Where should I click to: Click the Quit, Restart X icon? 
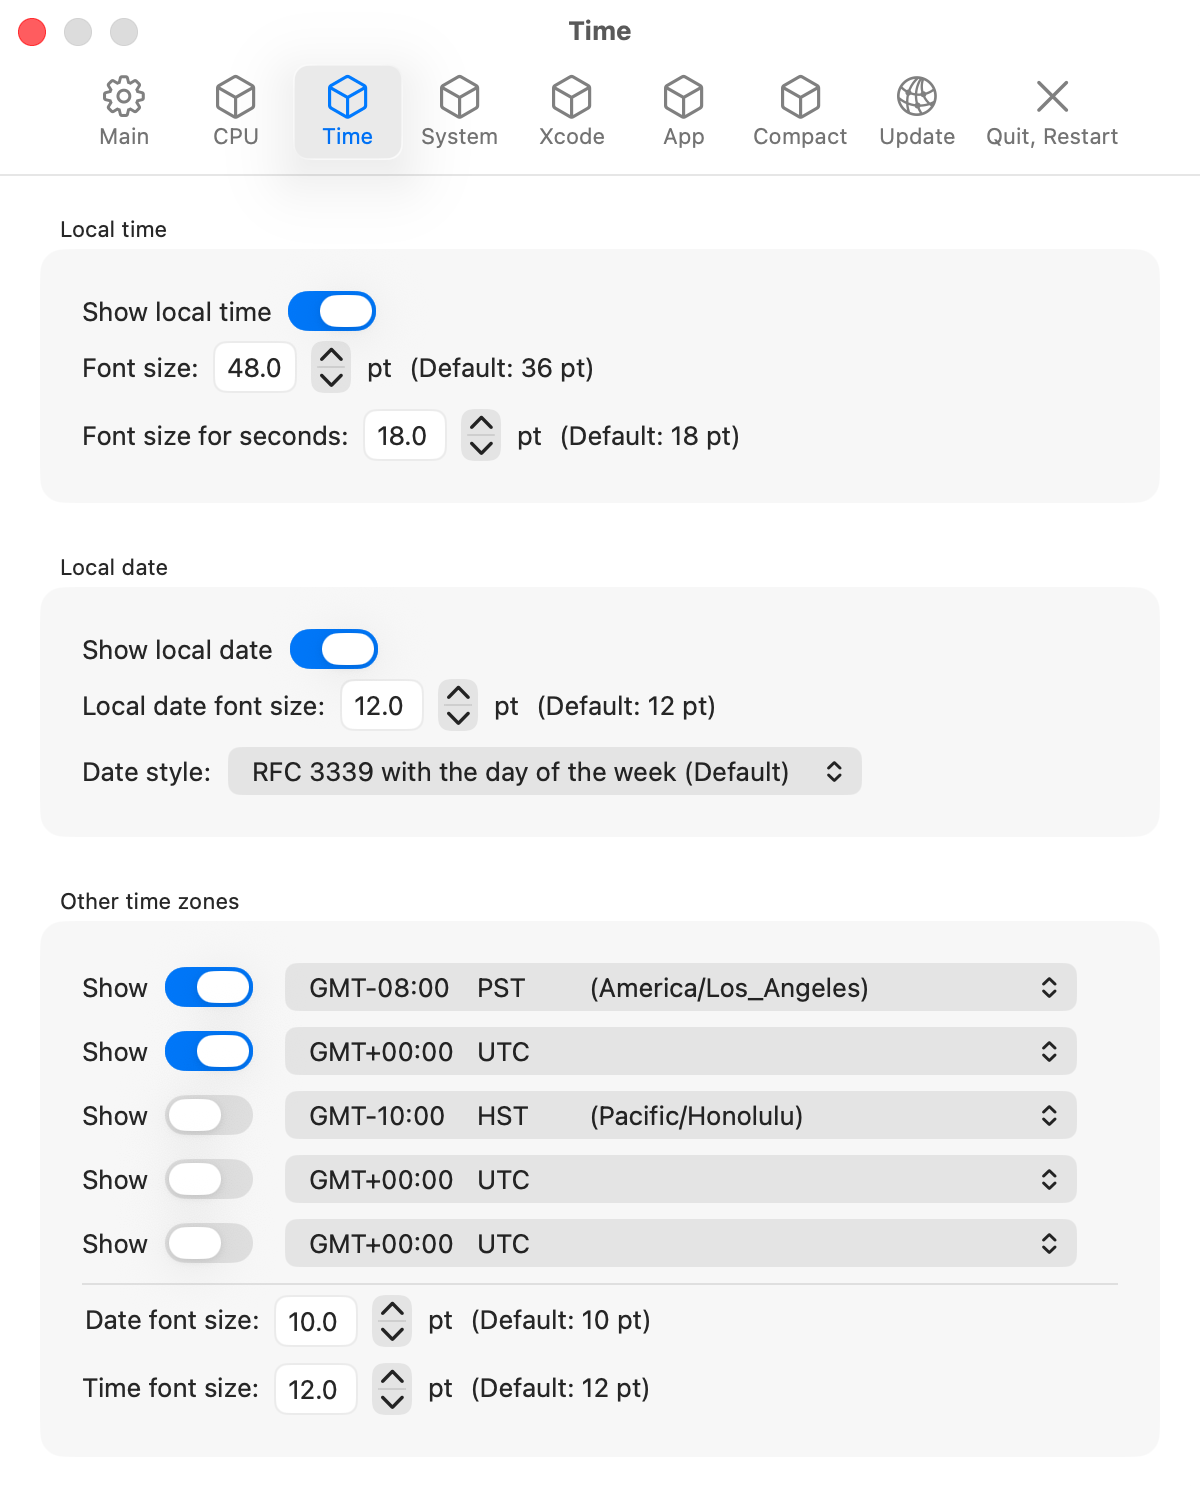coord(1052,97)
